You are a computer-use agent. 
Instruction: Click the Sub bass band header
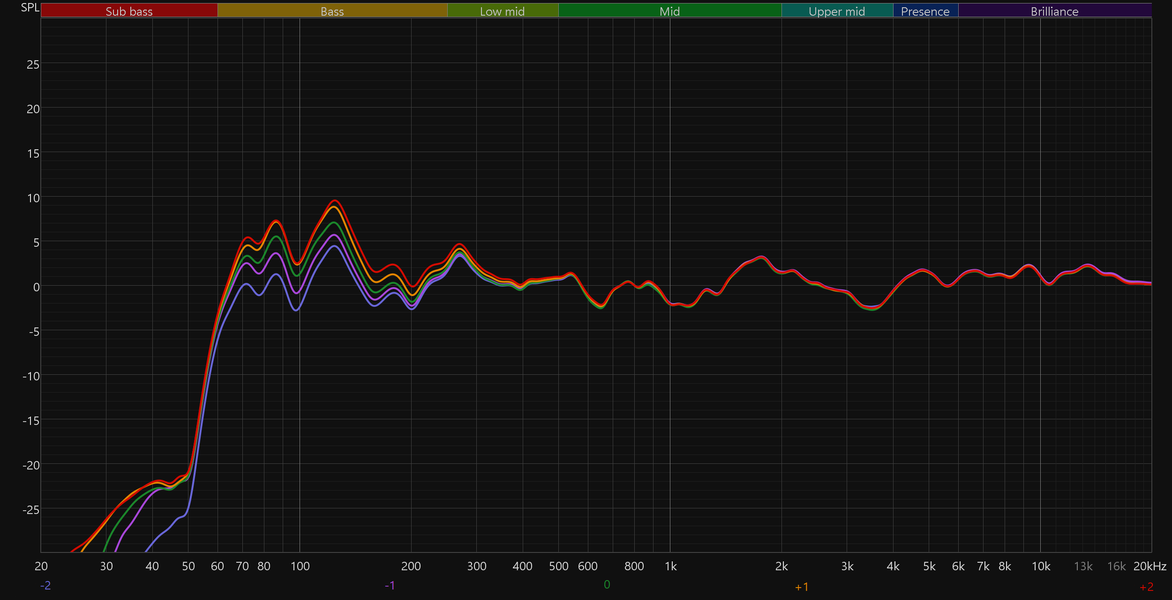129,11
